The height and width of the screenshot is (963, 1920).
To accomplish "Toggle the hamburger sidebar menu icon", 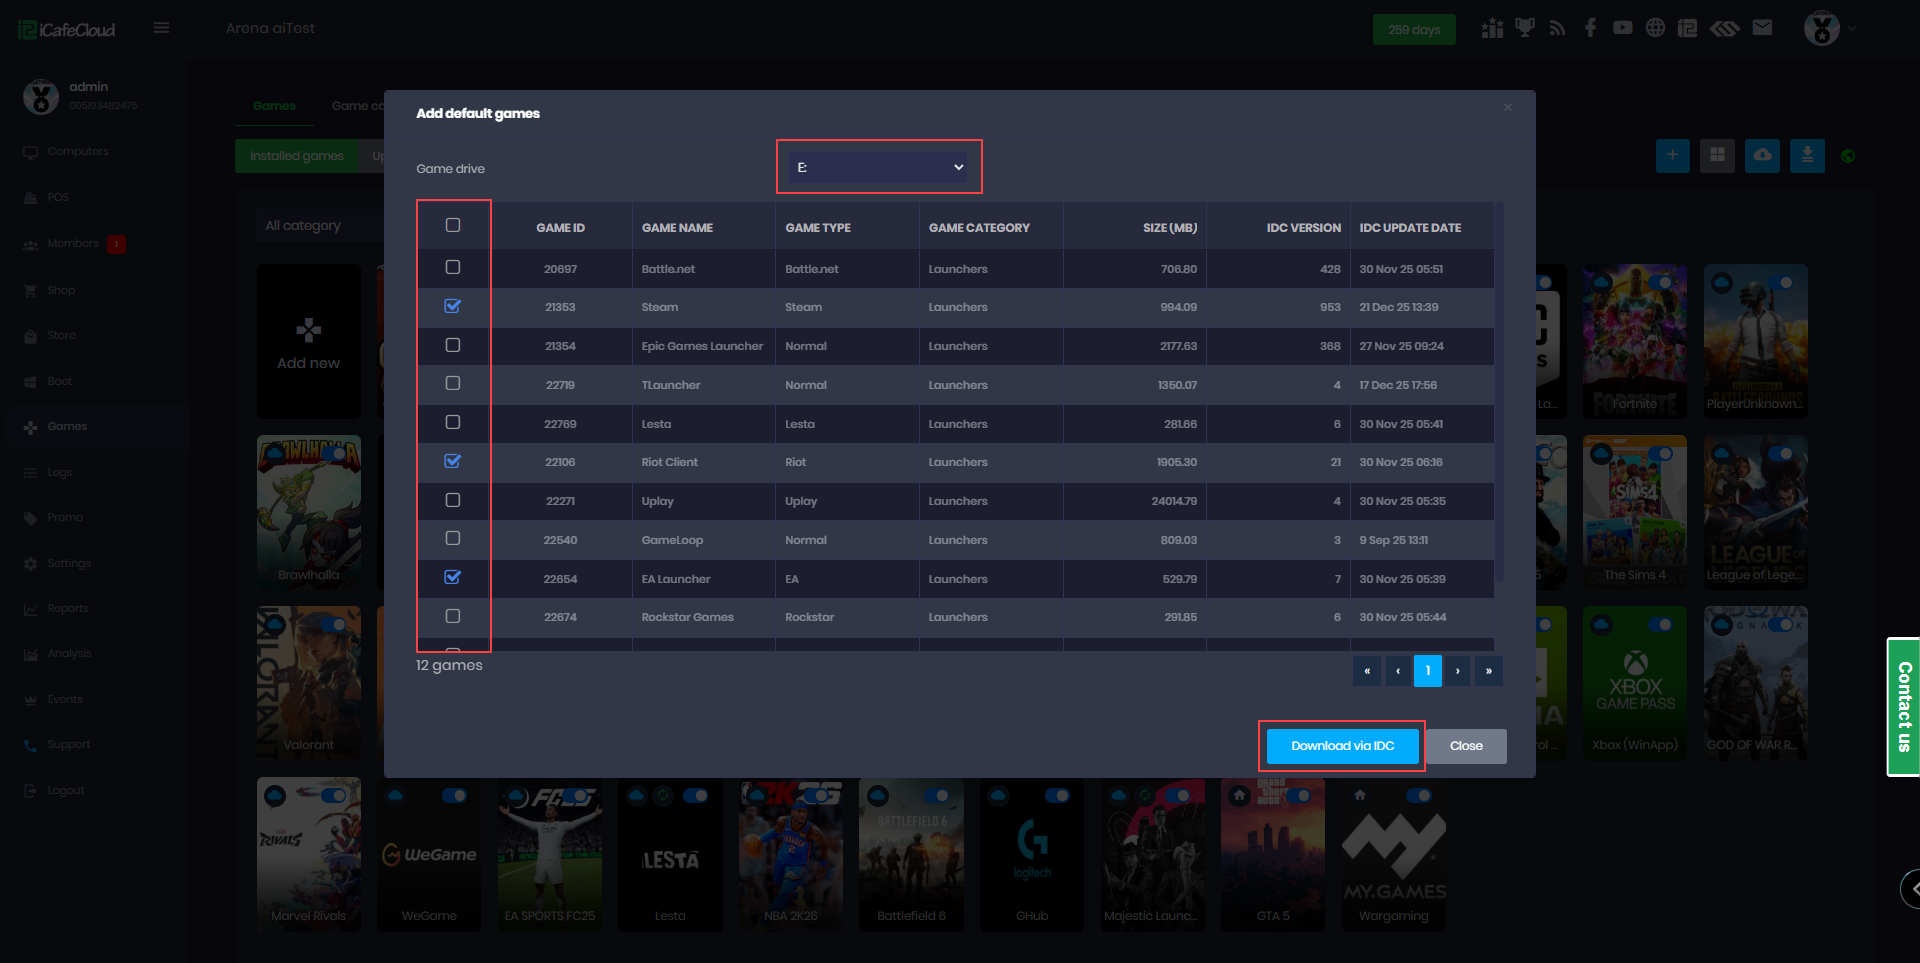I will 161,28.
